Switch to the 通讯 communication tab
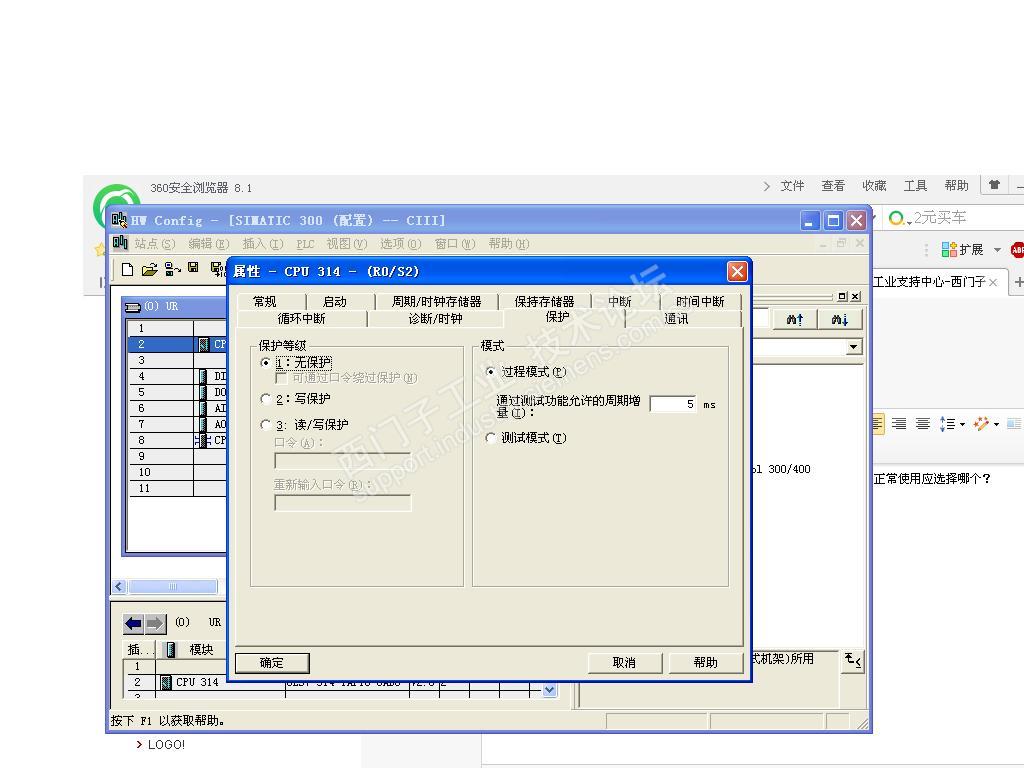The image size is (1024, 768). click(677, 319)
